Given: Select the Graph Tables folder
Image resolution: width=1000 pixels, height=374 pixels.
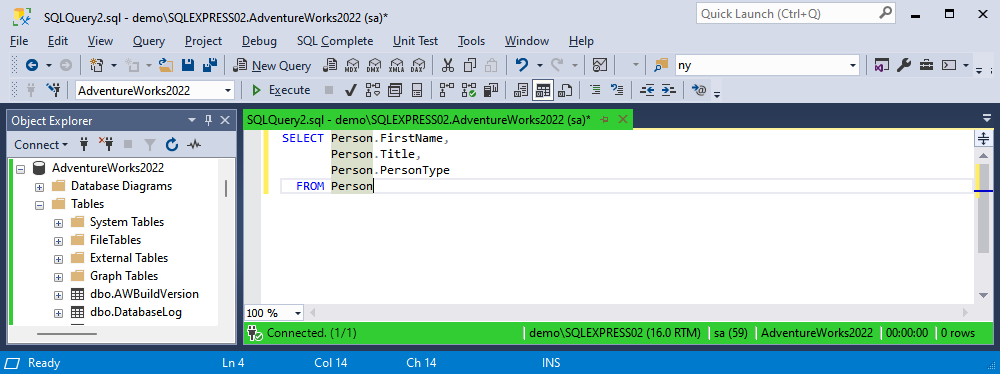Looking at the screenshot, I should tap(124, 276).
